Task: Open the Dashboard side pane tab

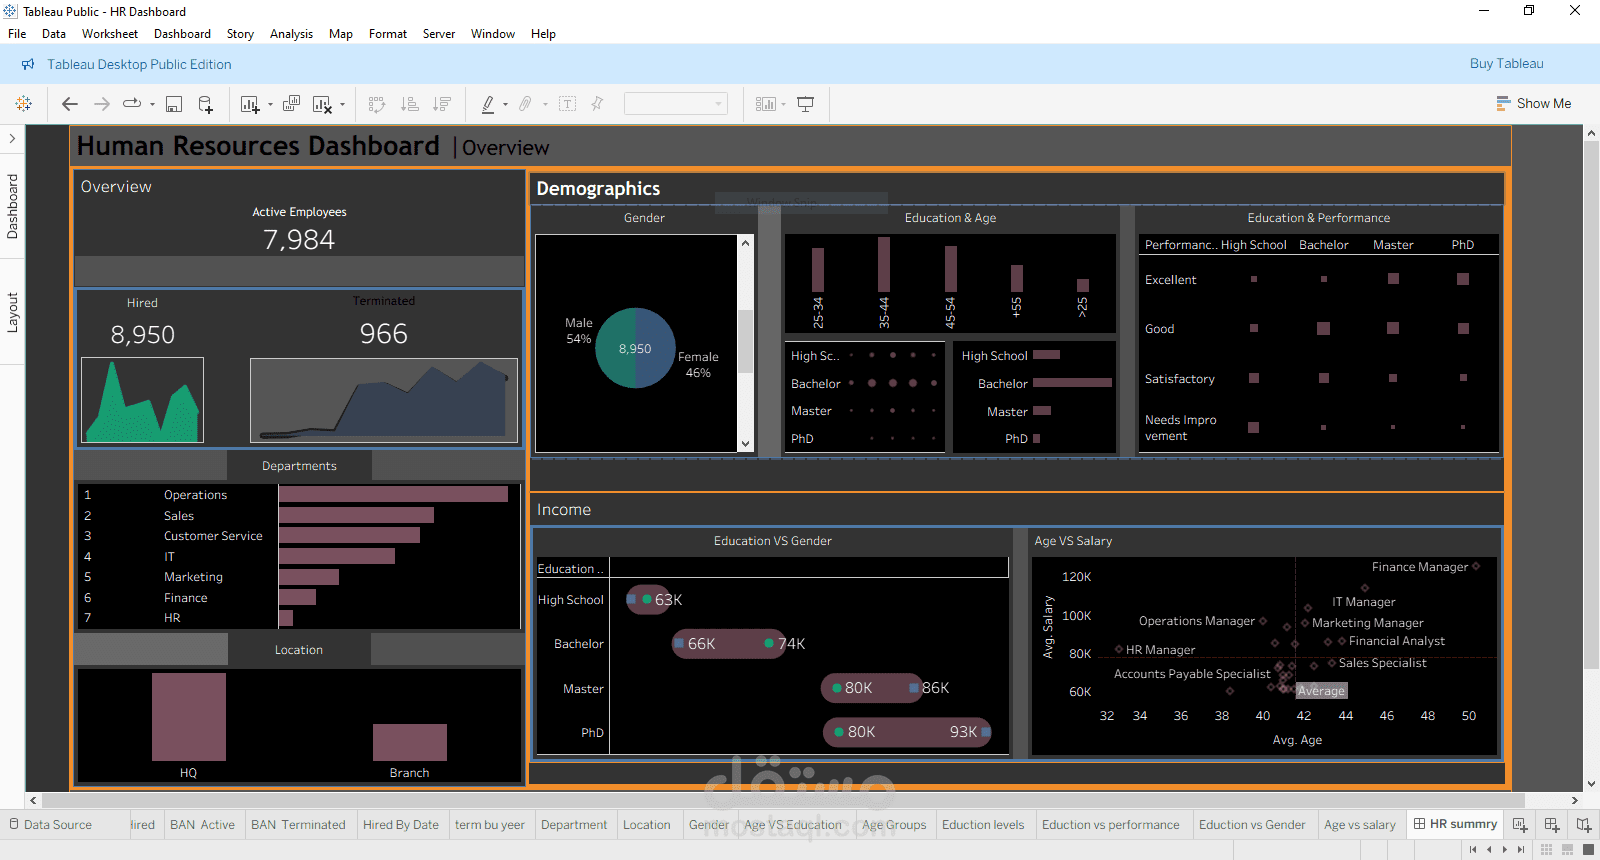Action: click(x=12, y=206)
